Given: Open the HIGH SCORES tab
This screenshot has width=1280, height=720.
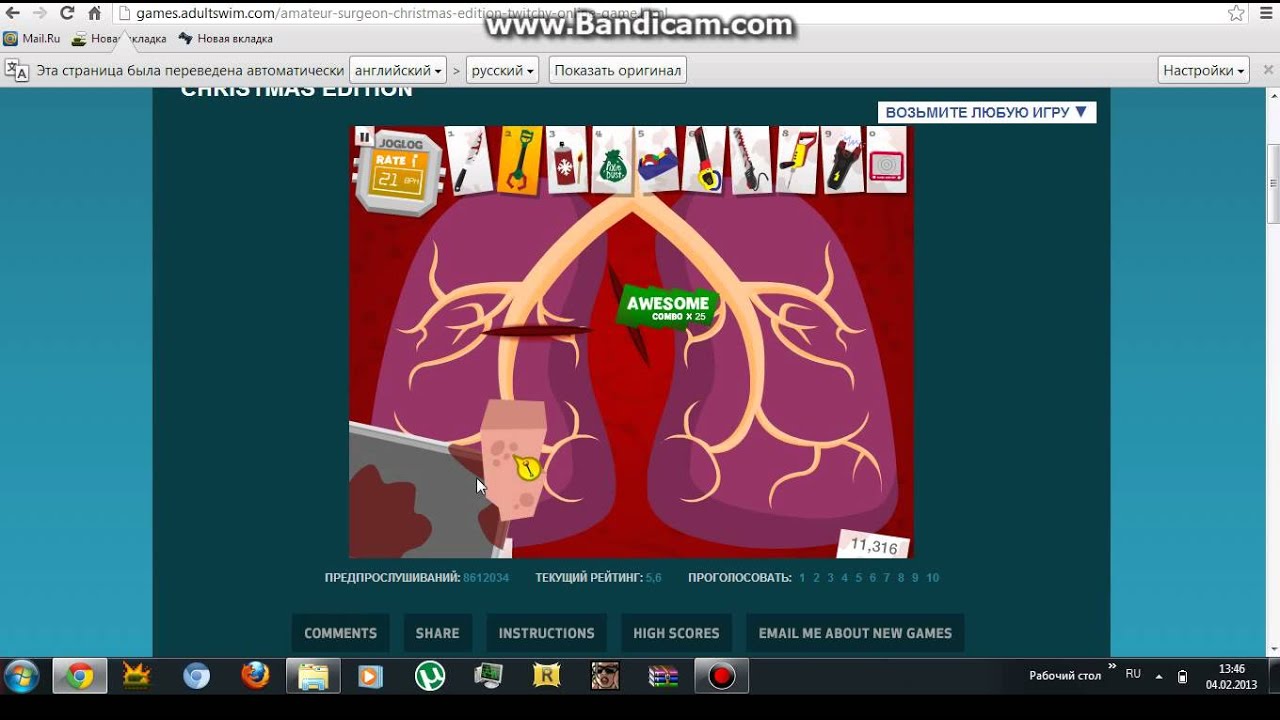Looking at the screenshot, I should [676, 633].
